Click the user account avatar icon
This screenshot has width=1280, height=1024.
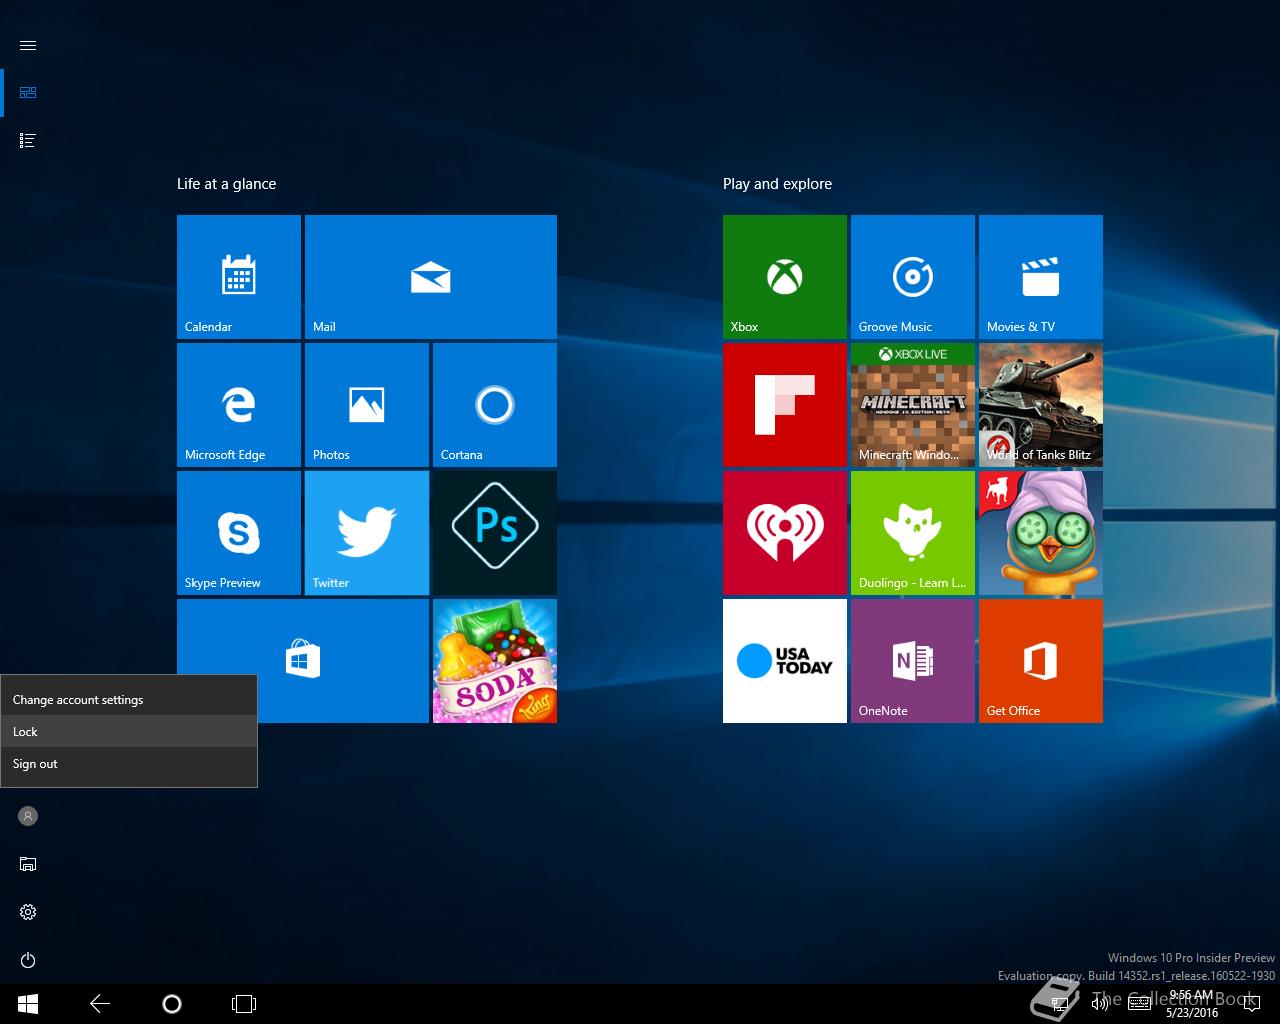(x=28, y=816)
